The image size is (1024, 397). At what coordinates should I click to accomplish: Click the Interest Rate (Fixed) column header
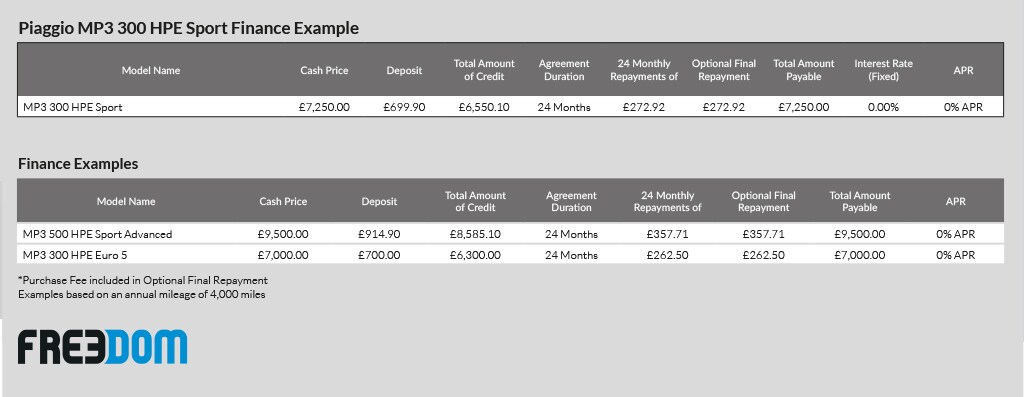[x=884, y=70]
